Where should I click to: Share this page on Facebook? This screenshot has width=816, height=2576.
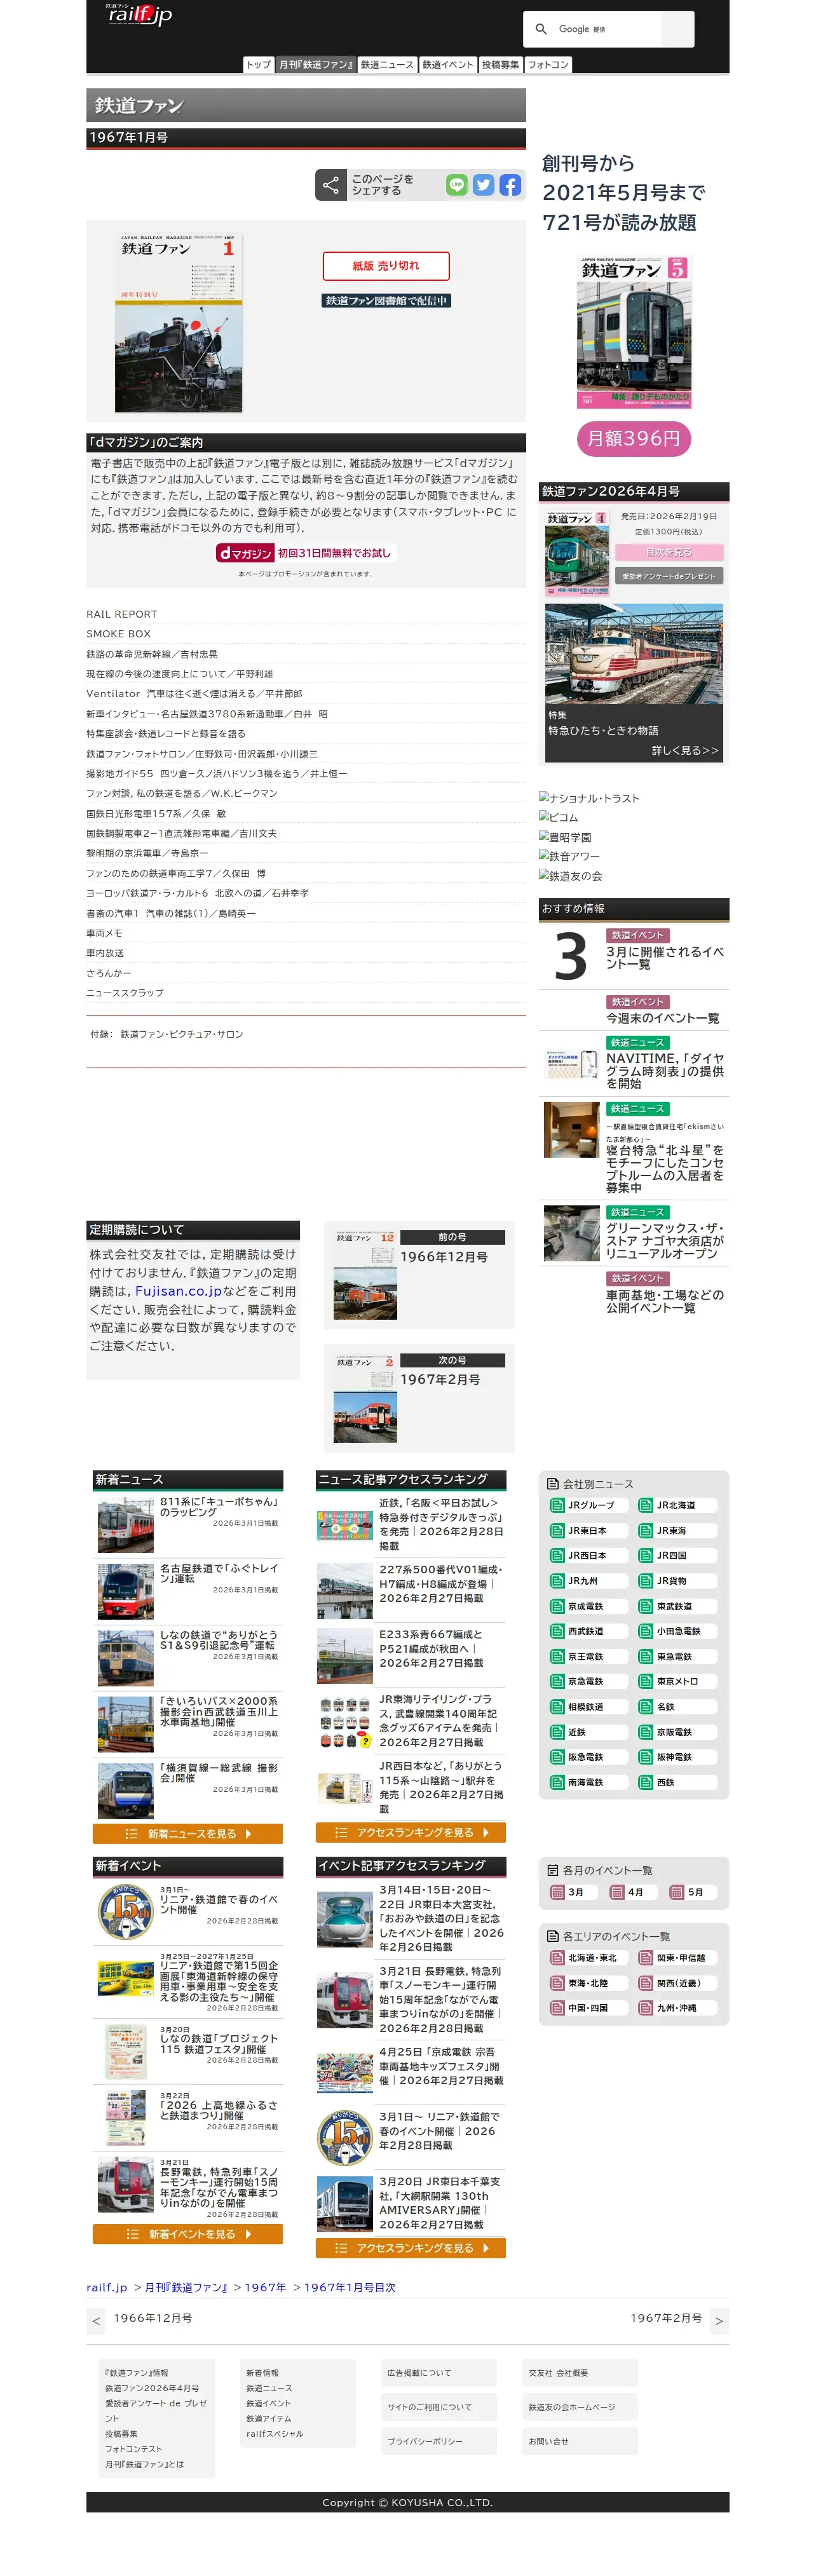pyautogui.click(x=510, y=184)
